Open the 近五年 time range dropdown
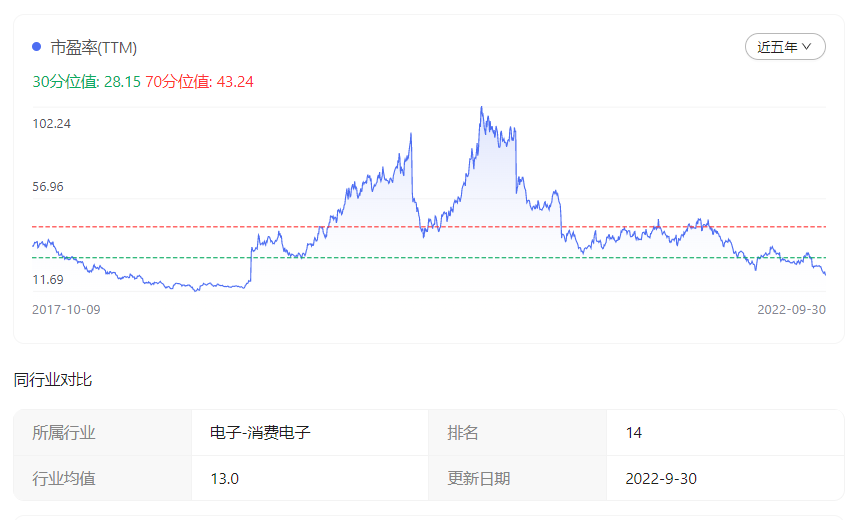This screenshot has height=520, width=860. coord(784,47)
